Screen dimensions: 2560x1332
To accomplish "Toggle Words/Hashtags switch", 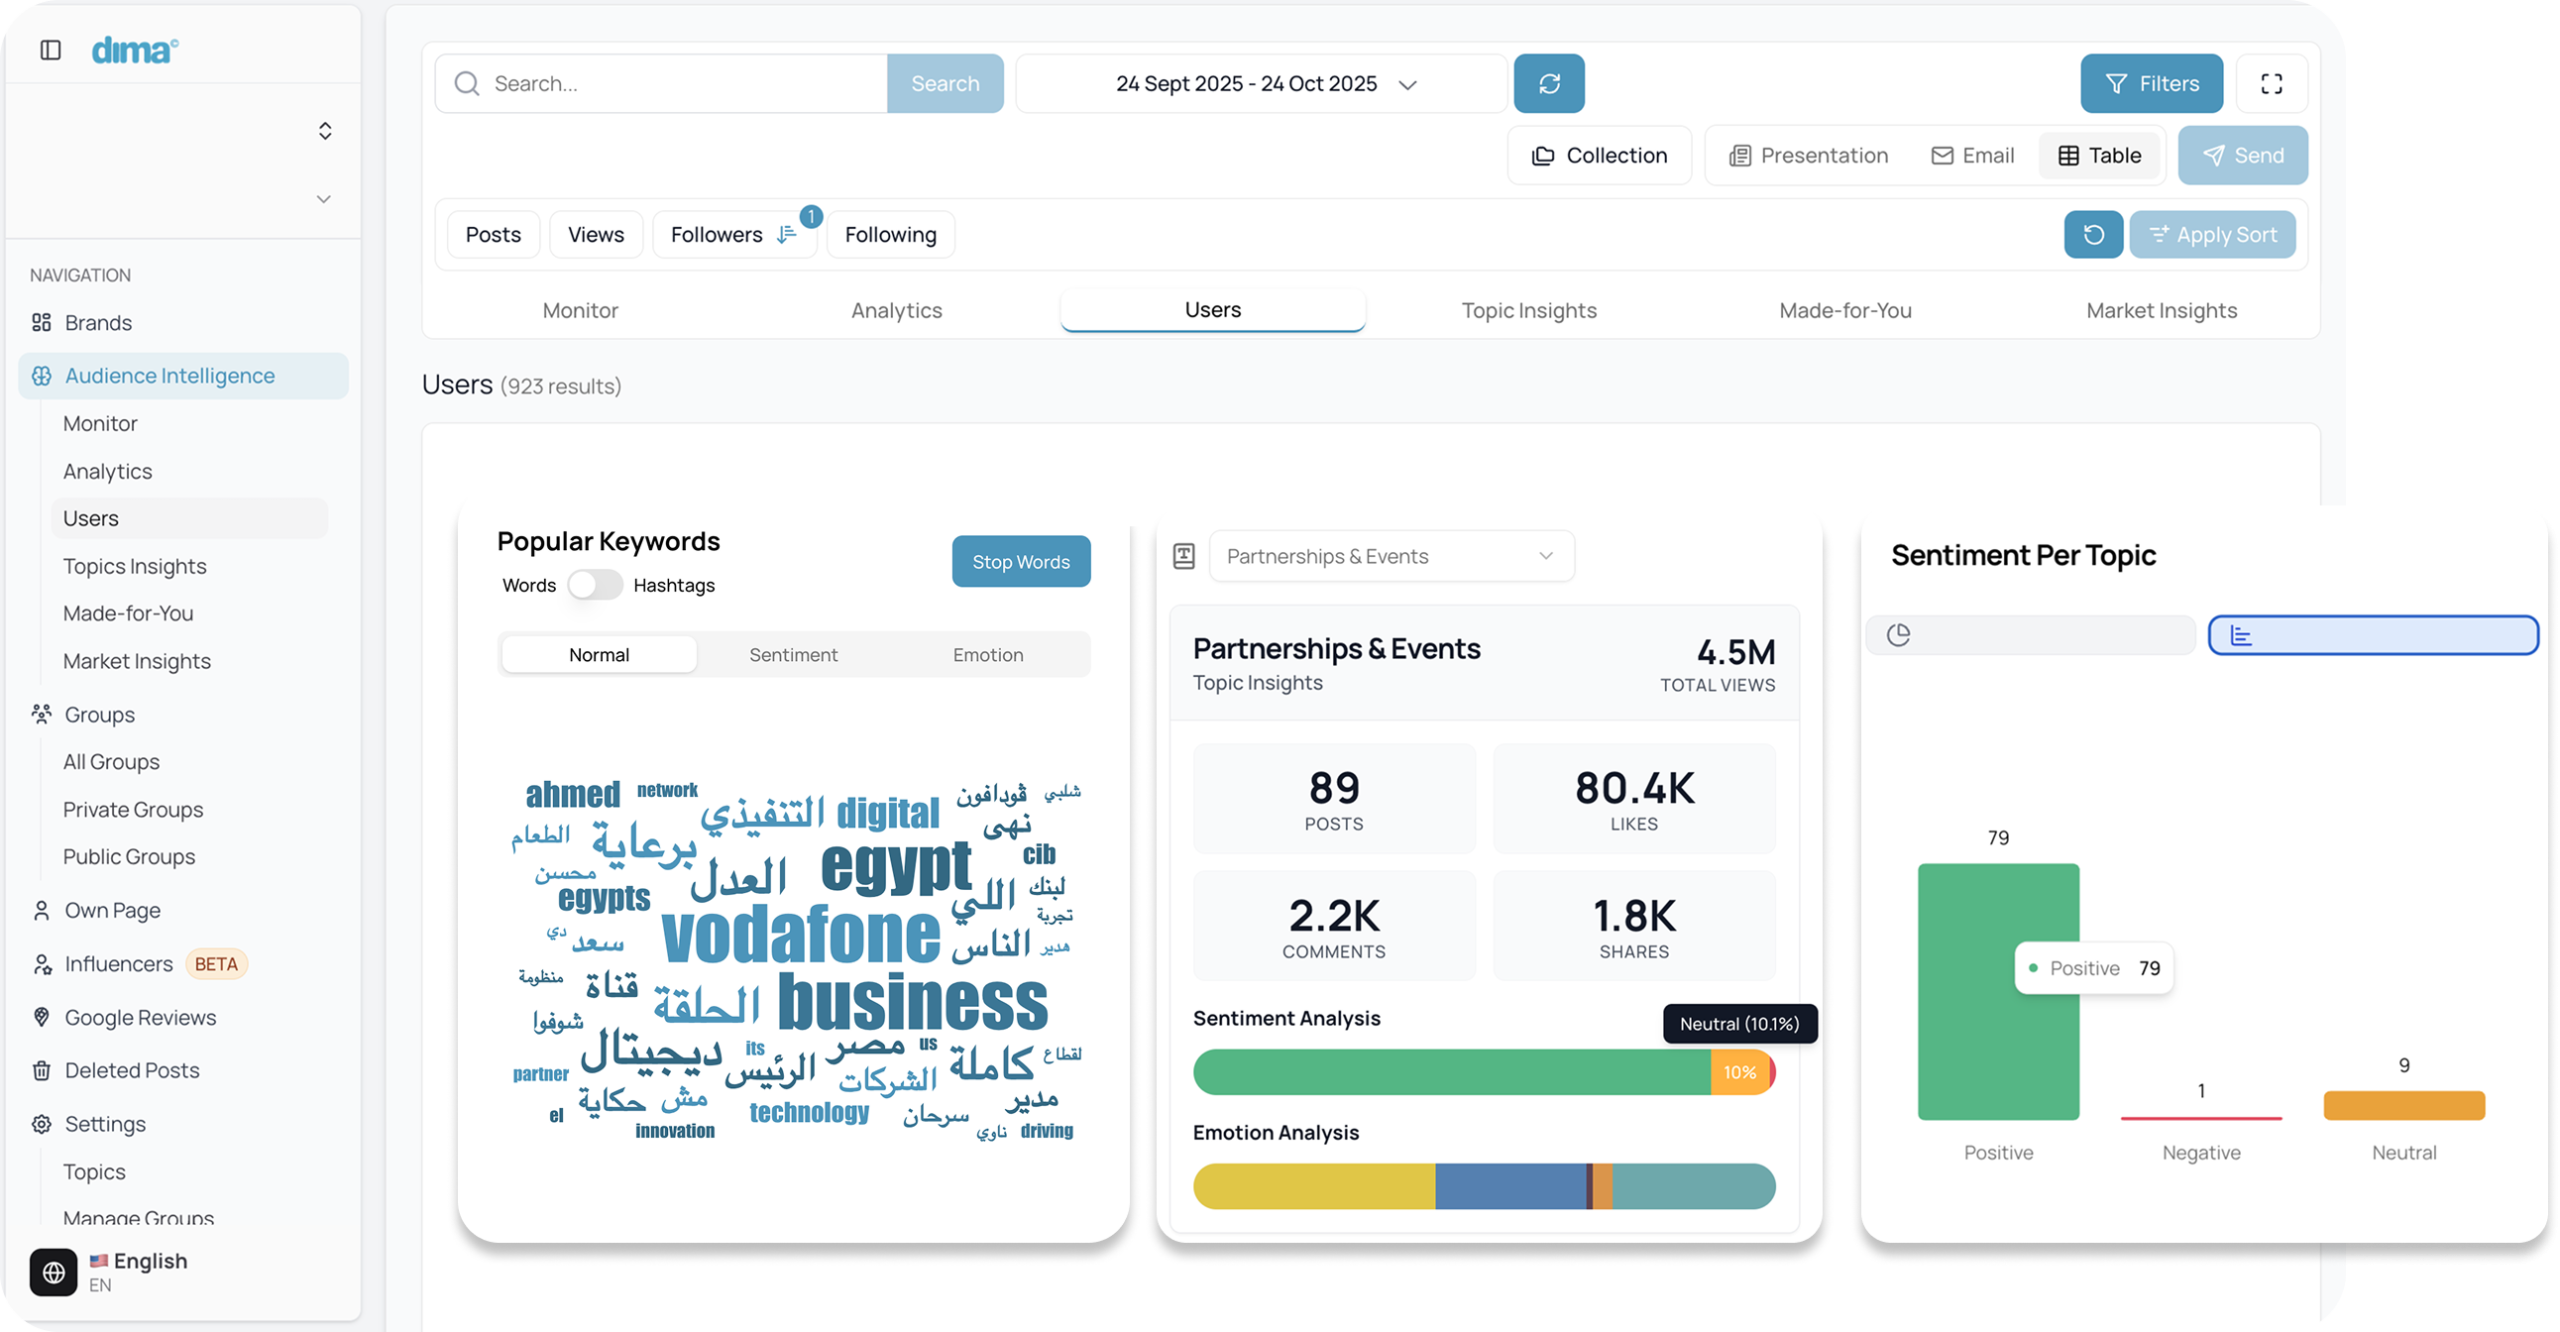I will [595, 585].
